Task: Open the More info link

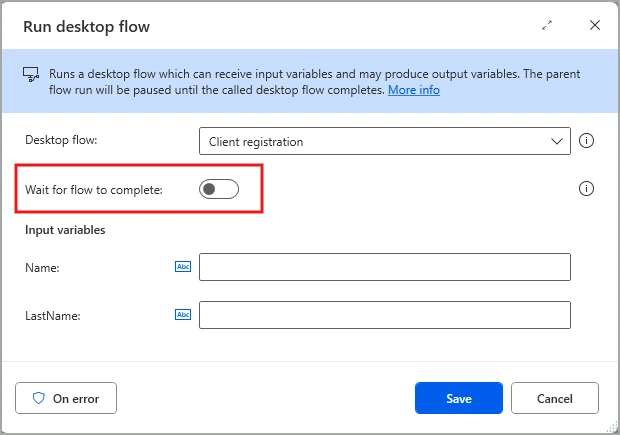Action: pos(413,90)
